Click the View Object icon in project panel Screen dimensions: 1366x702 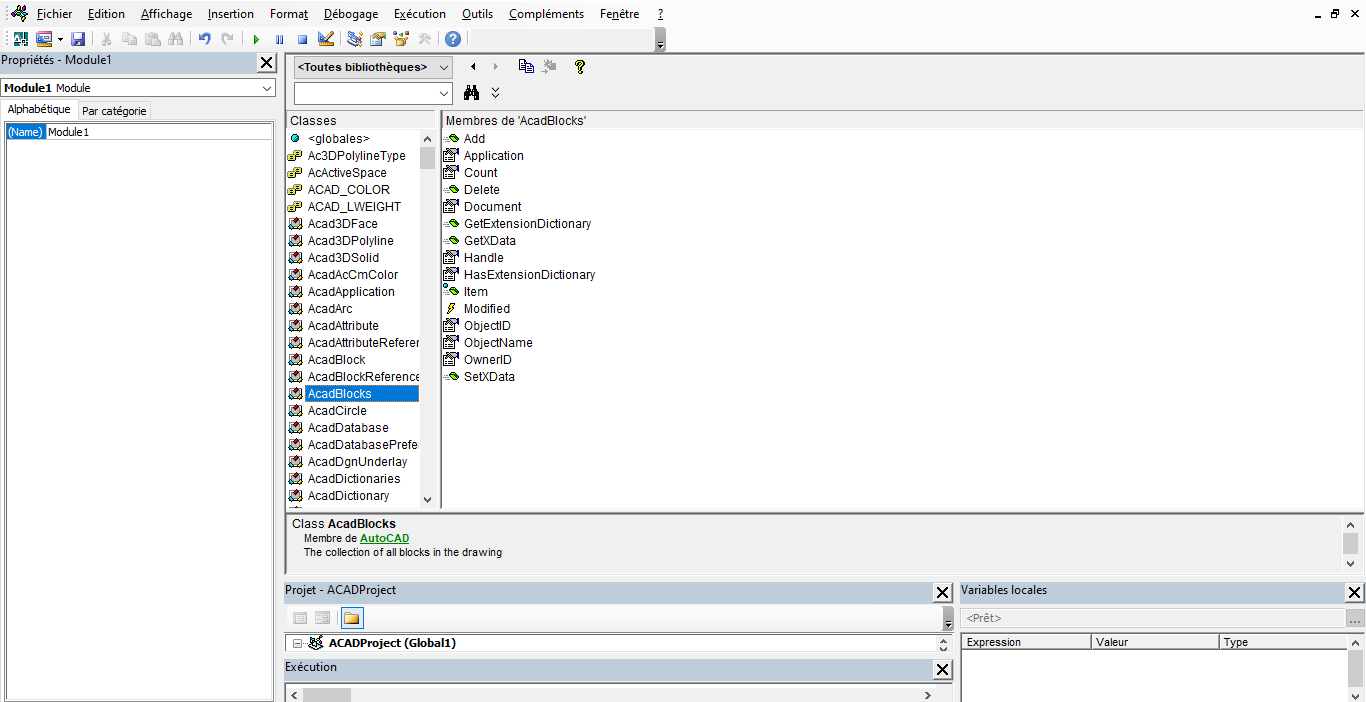(x=323, y=618)
